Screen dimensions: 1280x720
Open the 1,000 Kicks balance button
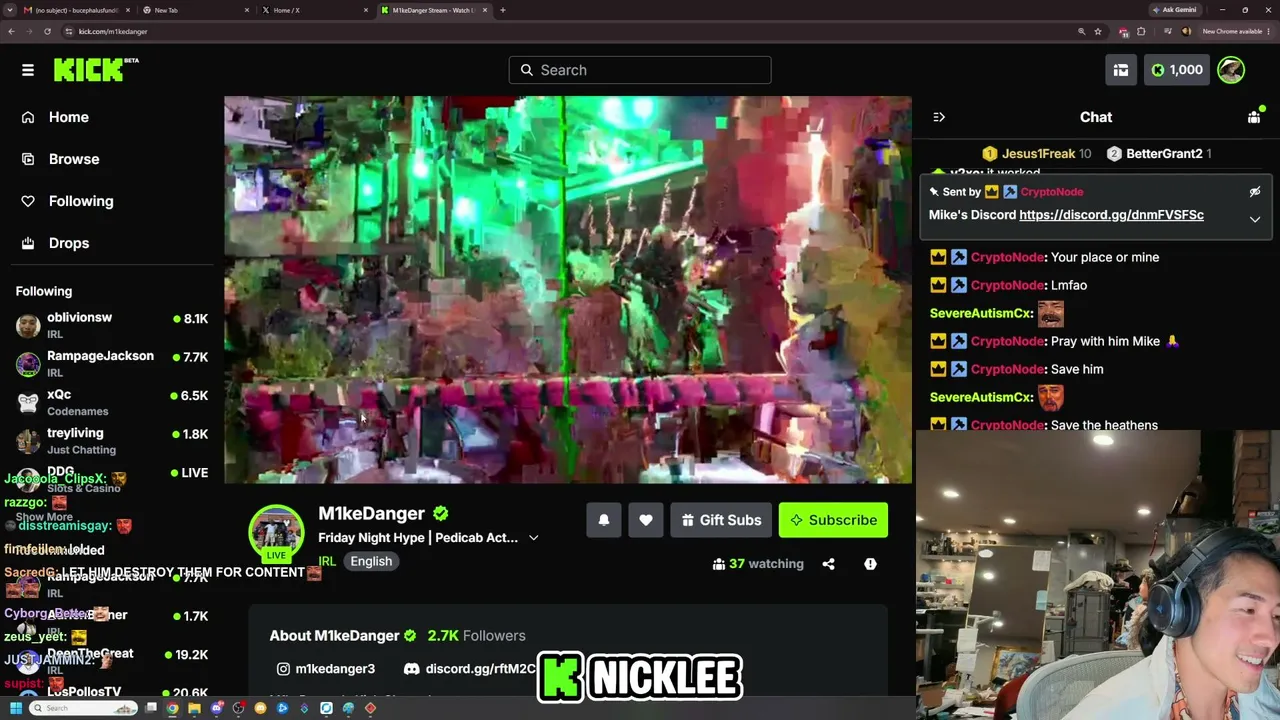coord(1177,70)
